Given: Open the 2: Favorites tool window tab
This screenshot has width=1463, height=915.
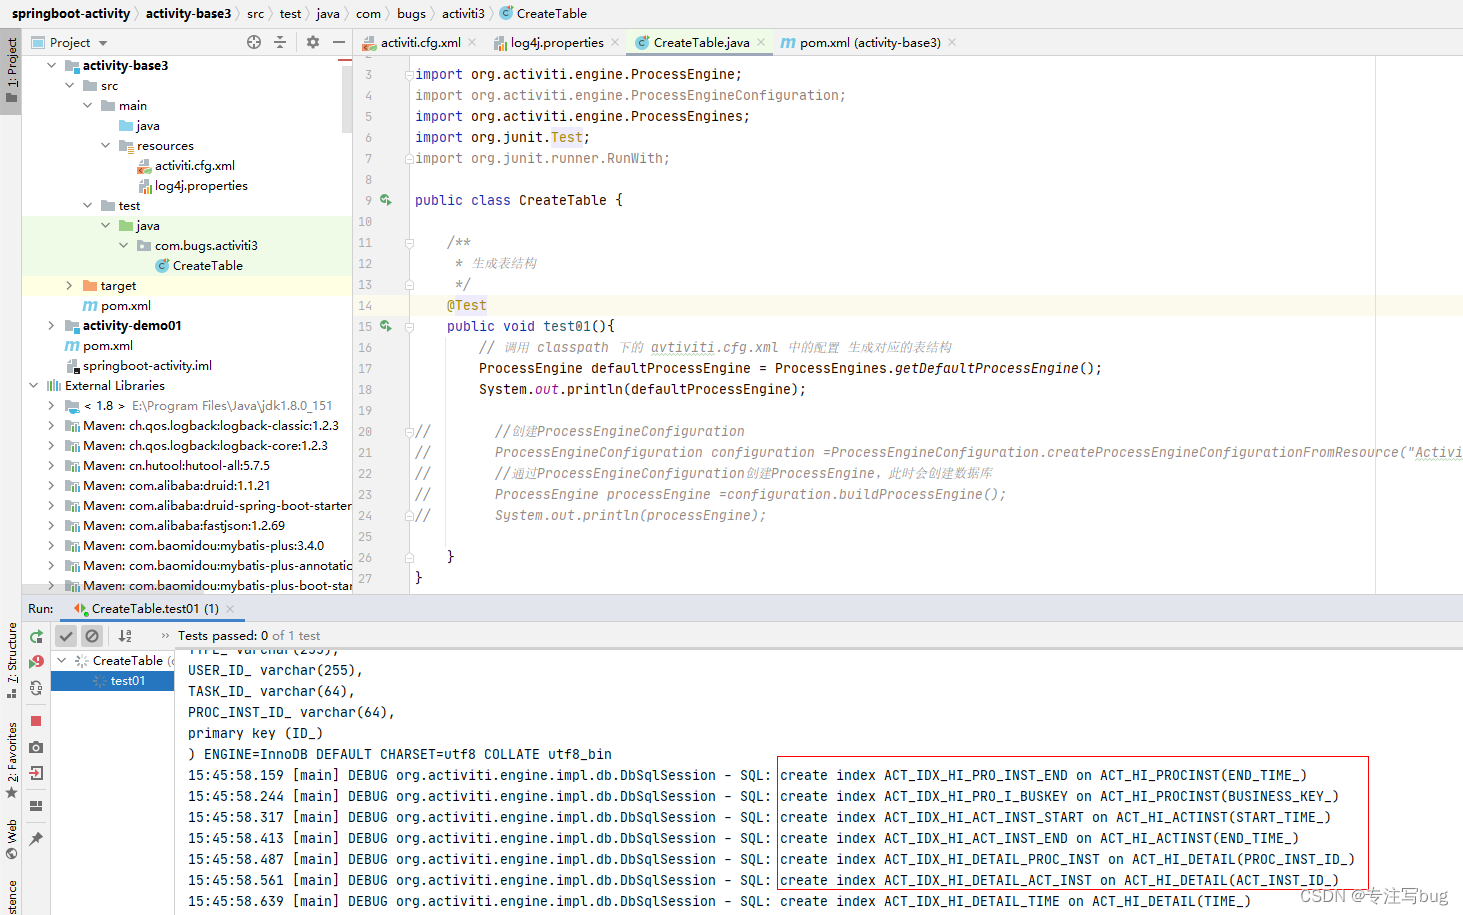Looking at the screenshot, I should coord(11,760).
